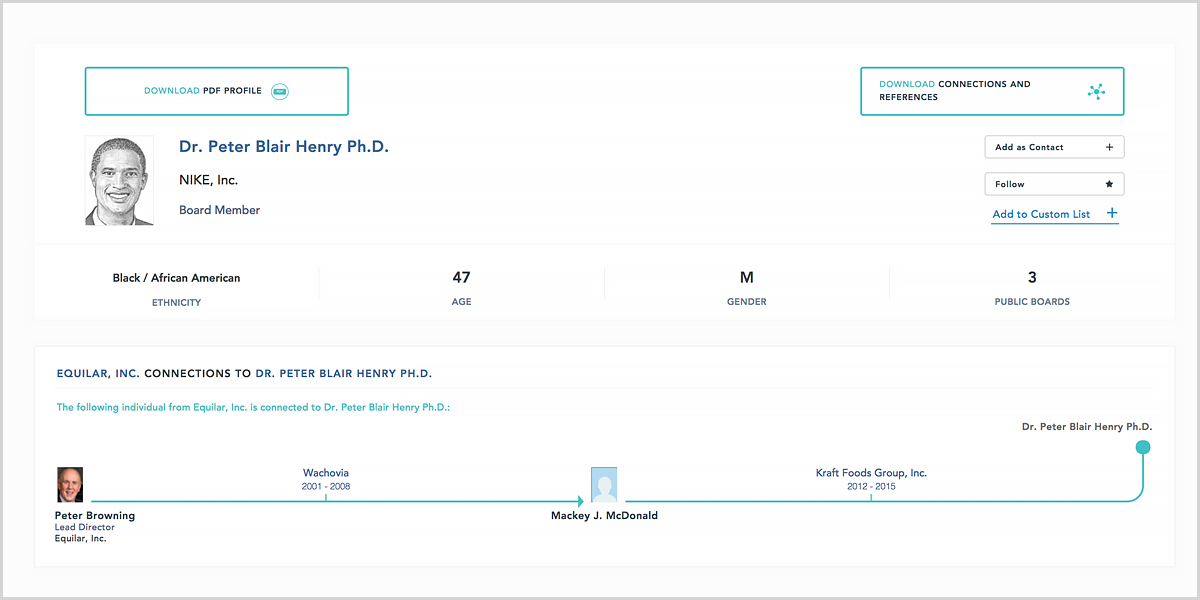Click the age value 47
The width and height of the screenshot is (1200, 600).
point(461,277)
